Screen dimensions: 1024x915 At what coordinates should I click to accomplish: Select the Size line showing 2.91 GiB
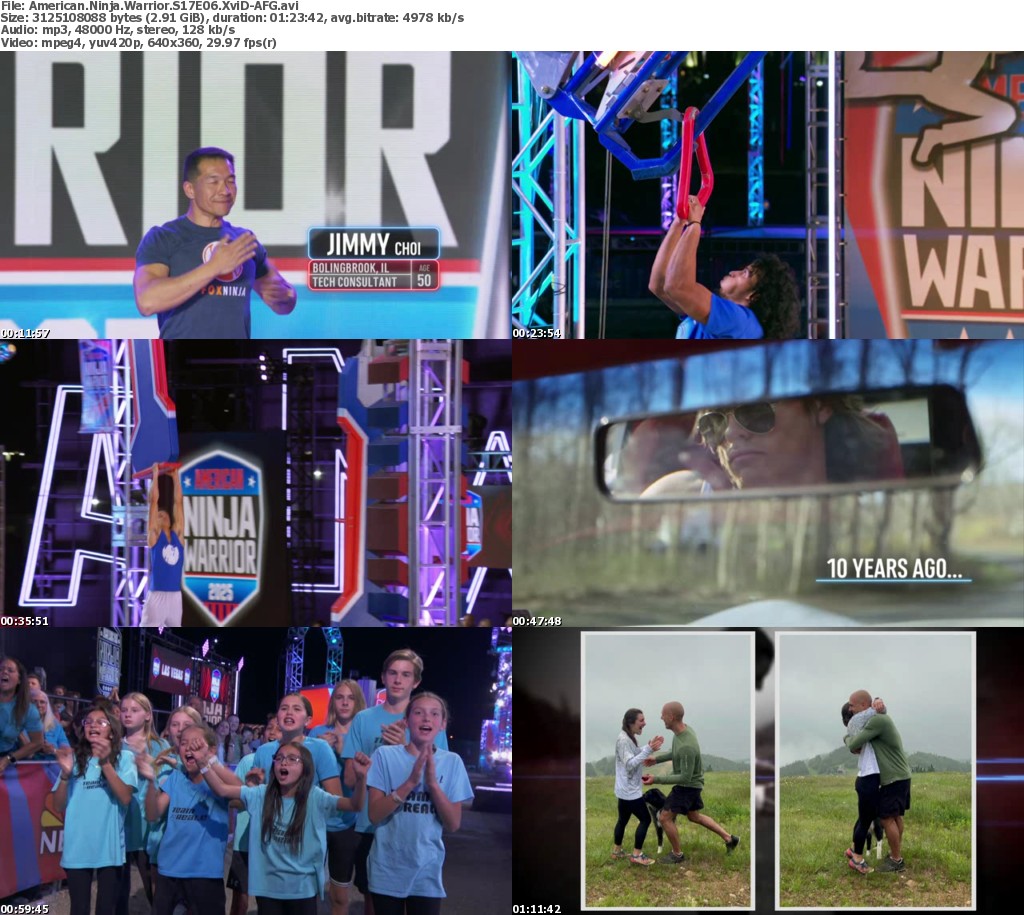(x=232, y=18)
